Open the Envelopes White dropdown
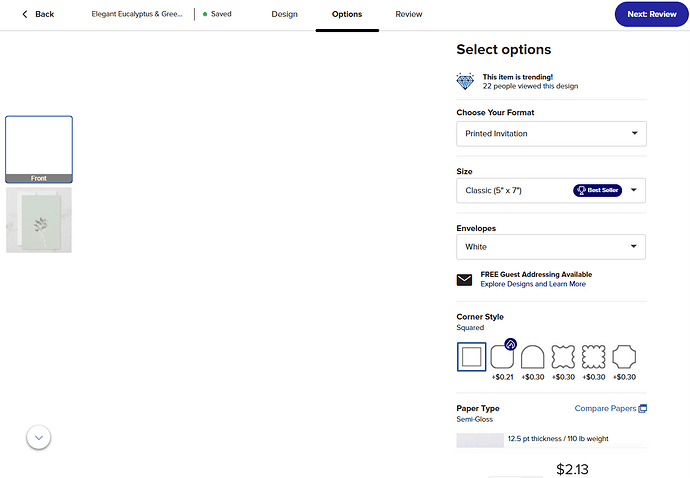This screenshot has height=478, width=690. click(x=551, y=247)
